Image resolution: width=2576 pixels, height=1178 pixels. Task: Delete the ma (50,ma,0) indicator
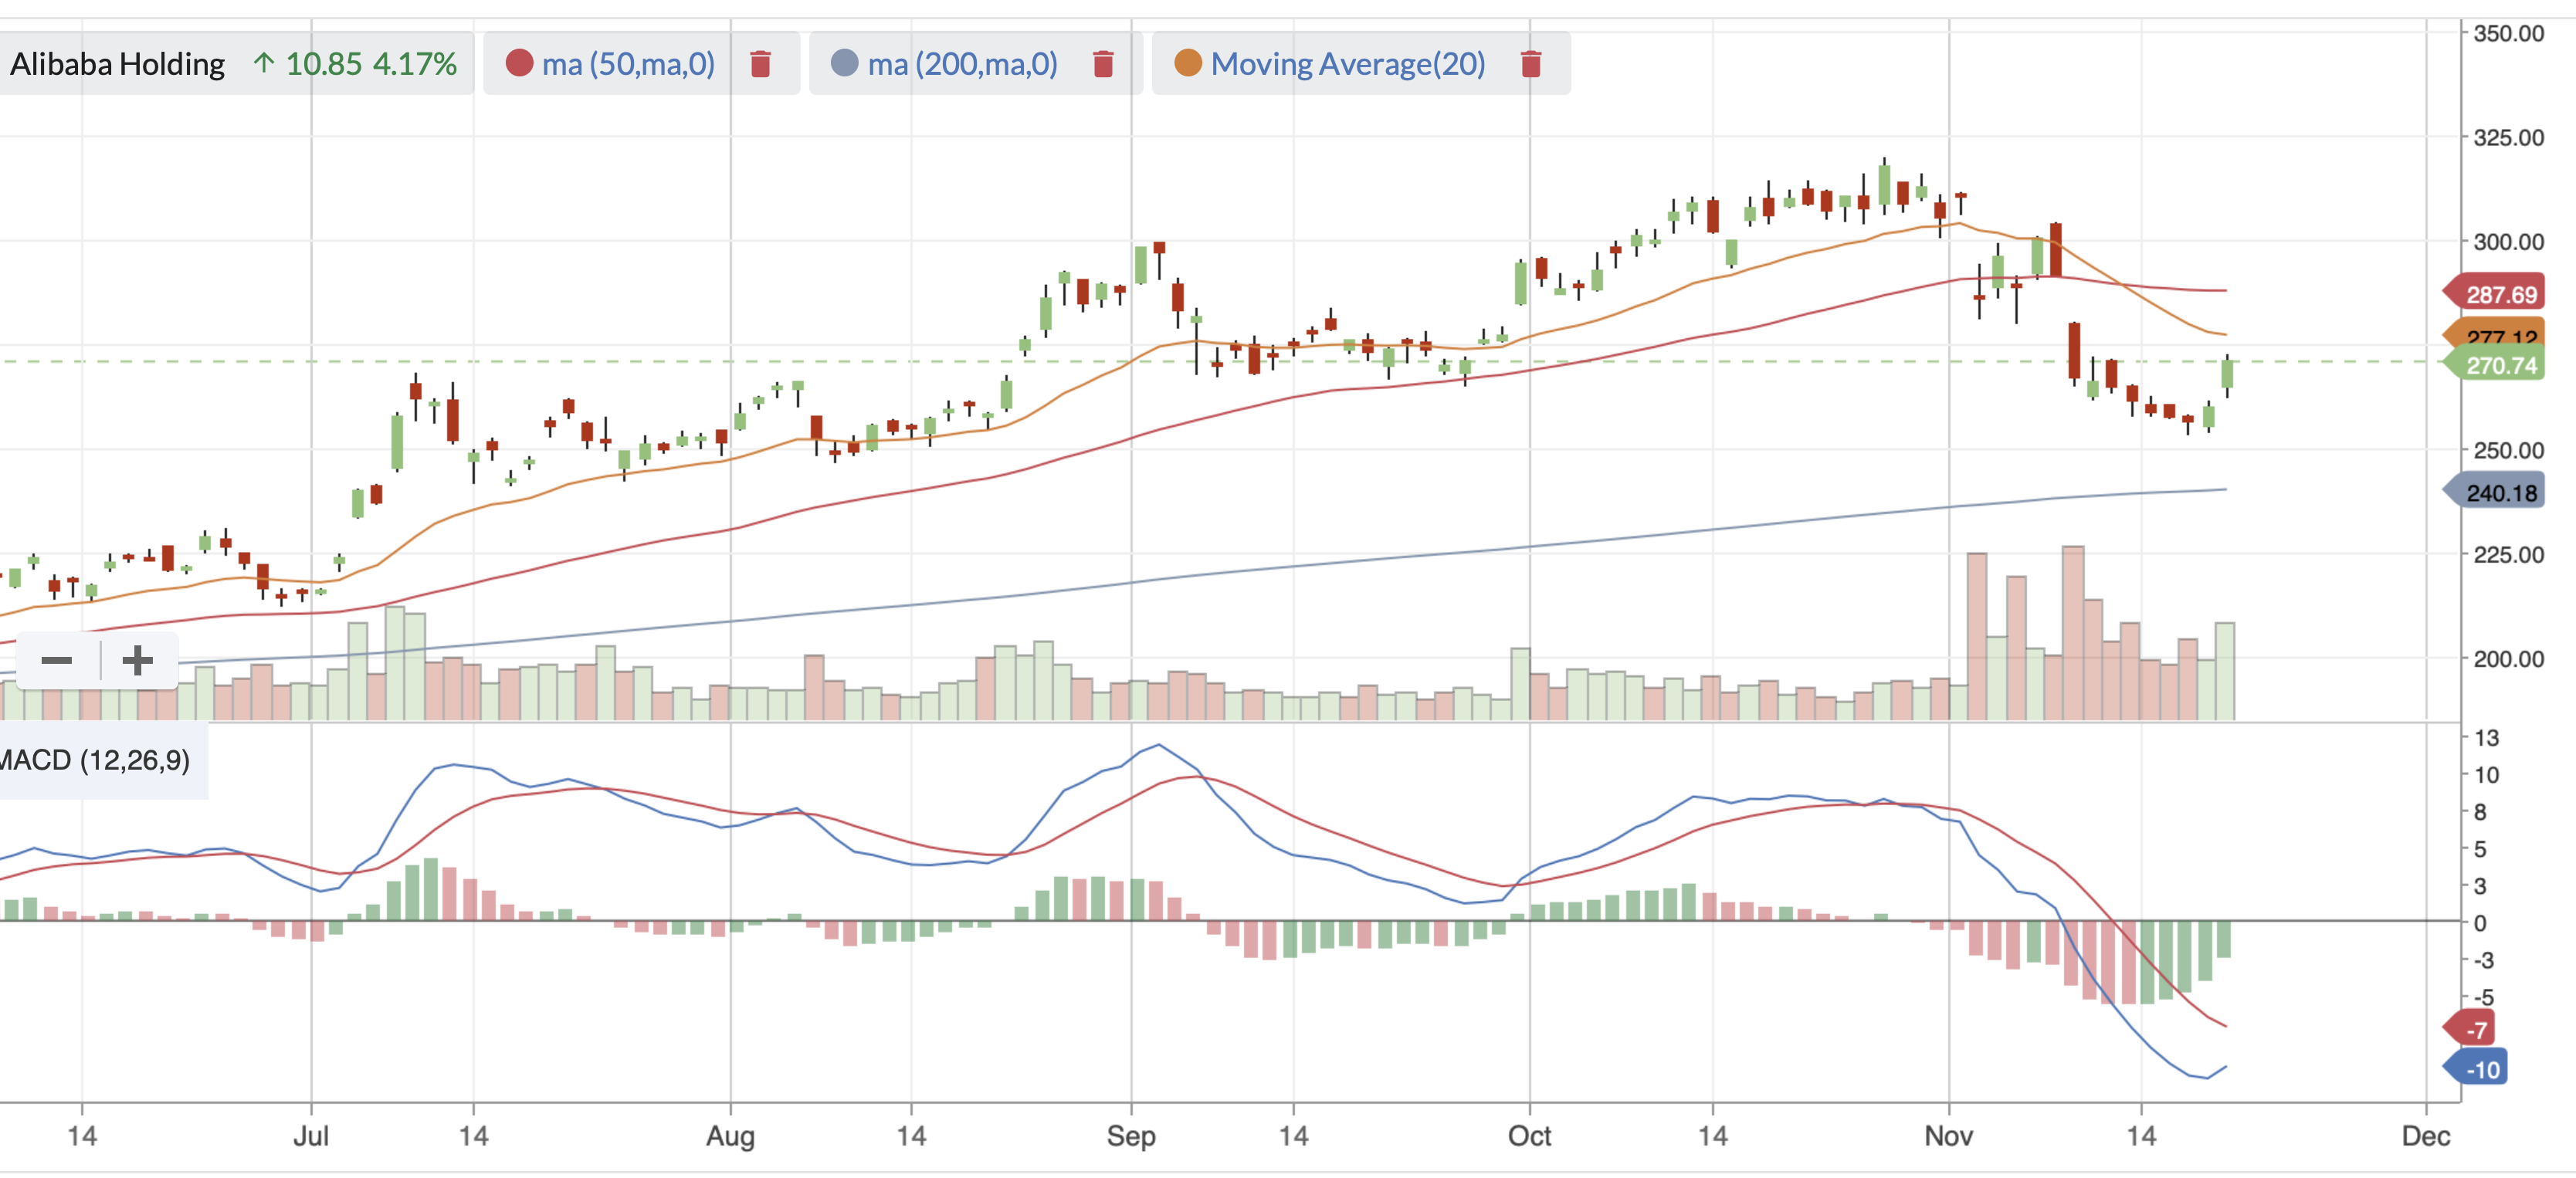(760, 64)
